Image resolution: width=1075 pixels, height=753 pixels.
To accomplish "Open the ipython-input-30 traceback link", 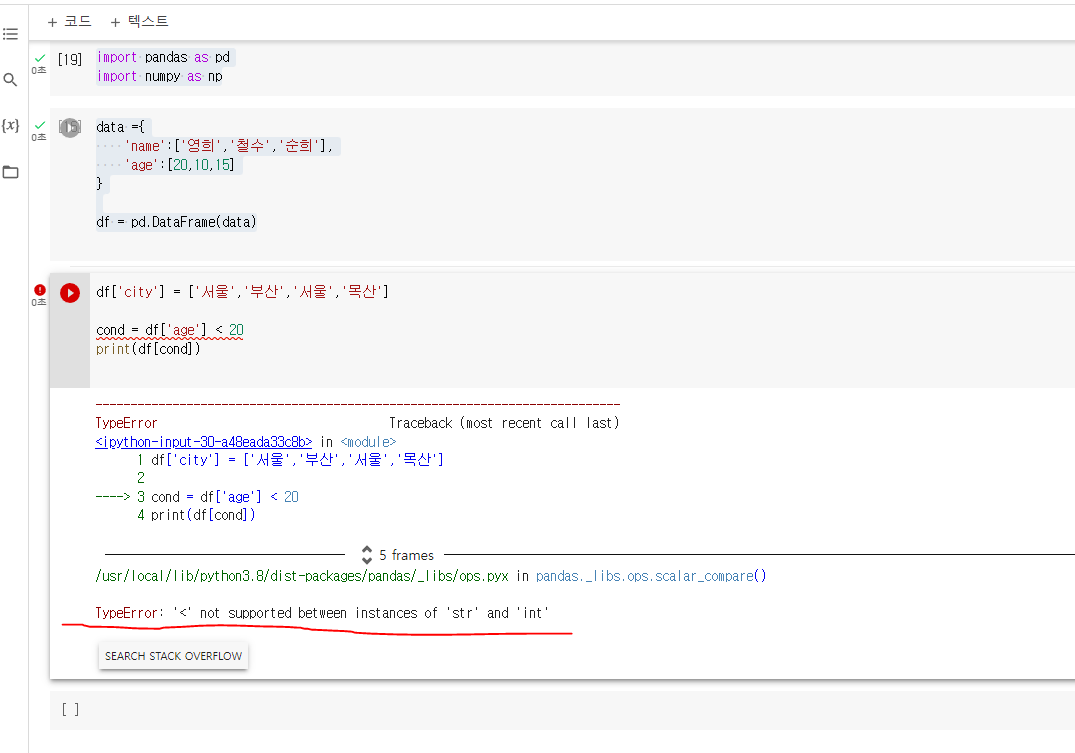I will click(x=204, y=442).
